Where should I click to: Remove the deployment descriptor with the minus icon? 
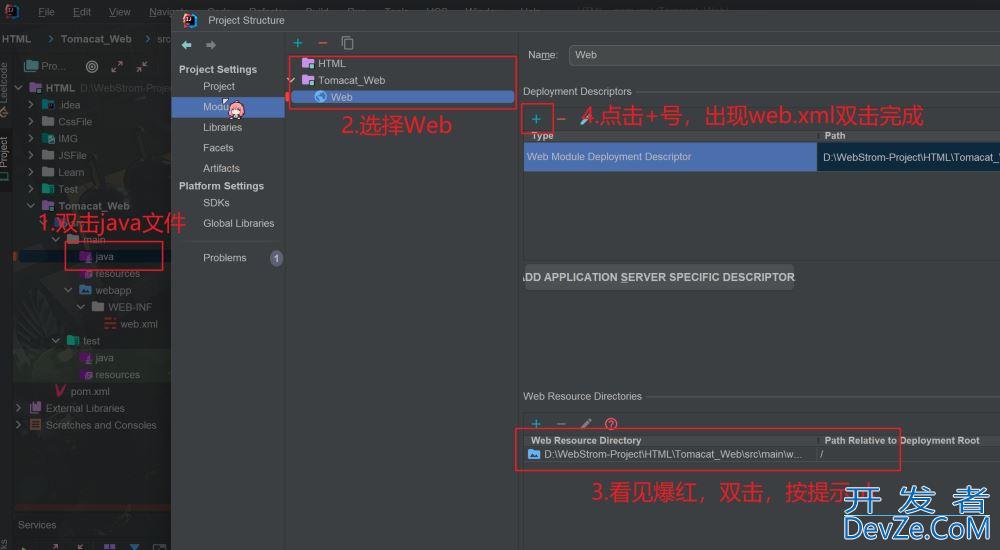tap(561, 119)
